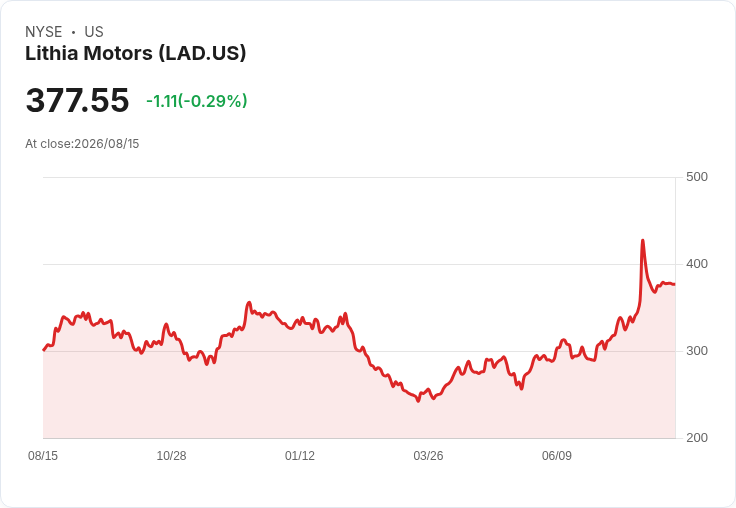The width and height of the screenshot is (736, 508).
Task: Click the 500 y-axis label
Action: (697, 177)
